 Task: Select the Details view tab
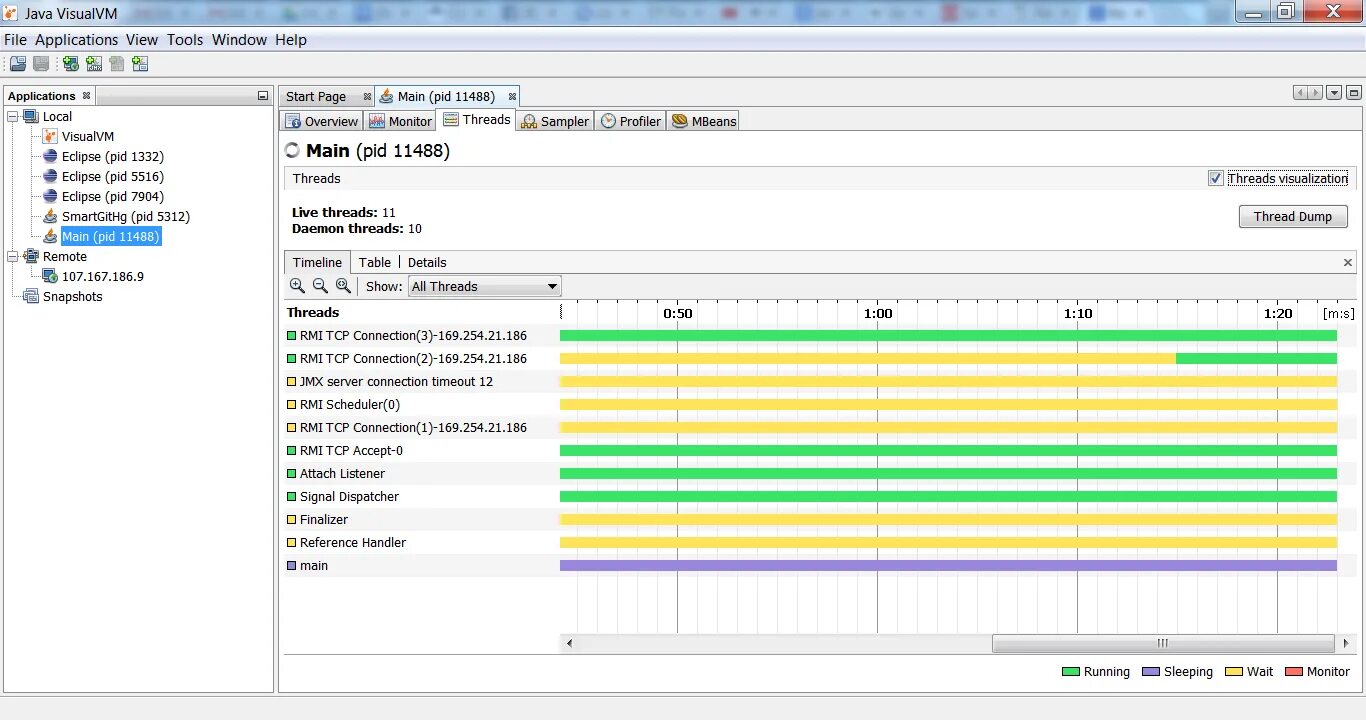(427, 262)
